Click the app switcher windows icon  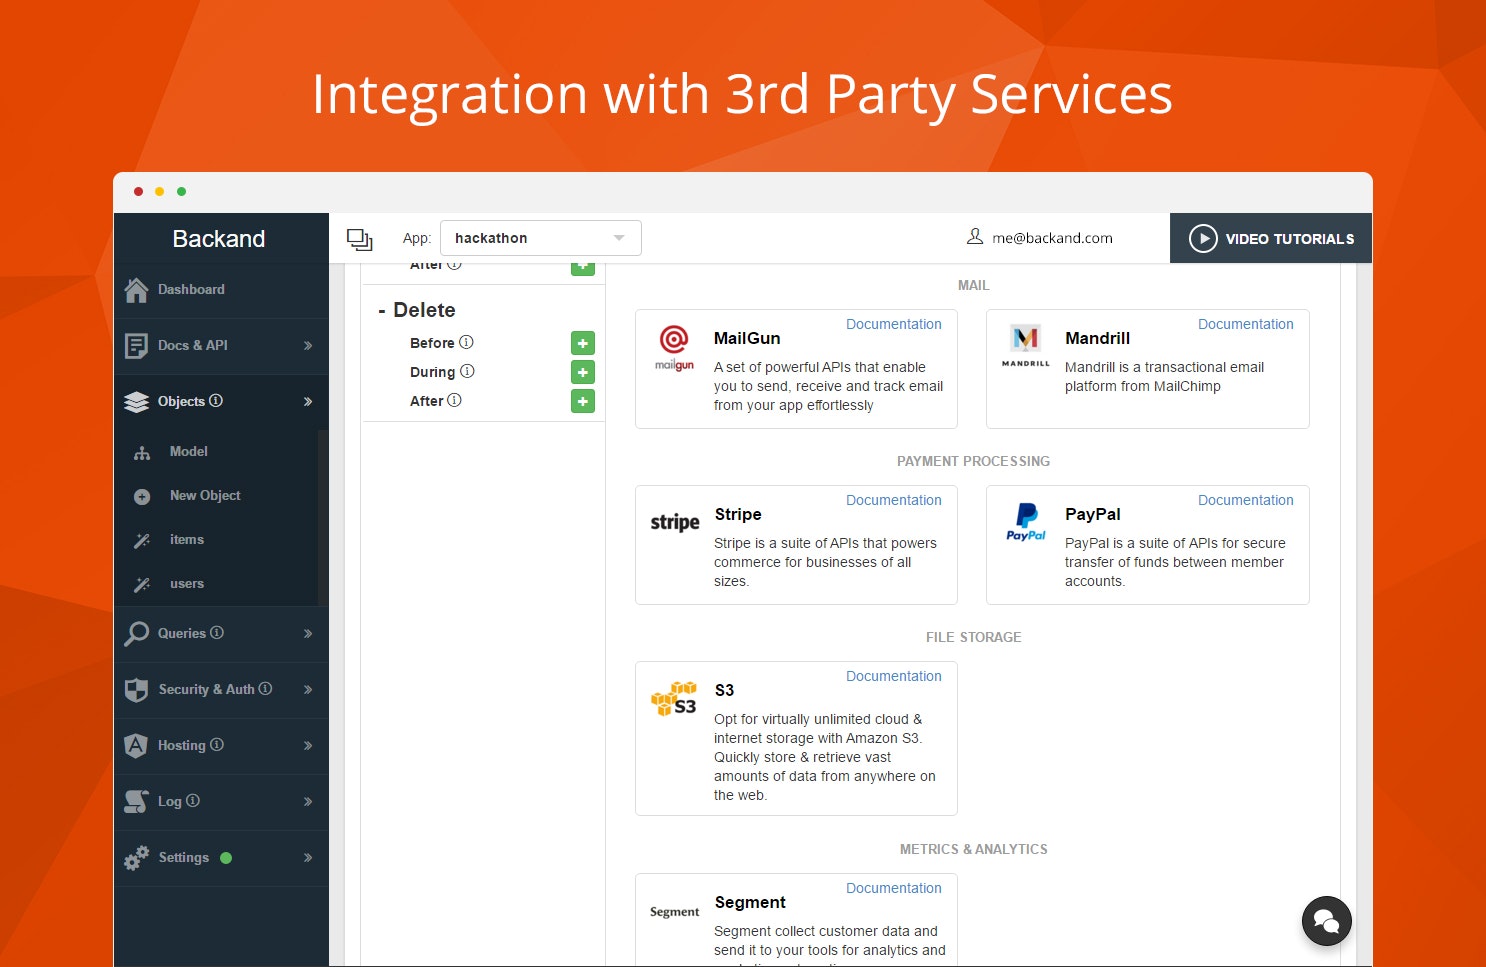click(360, 239)
